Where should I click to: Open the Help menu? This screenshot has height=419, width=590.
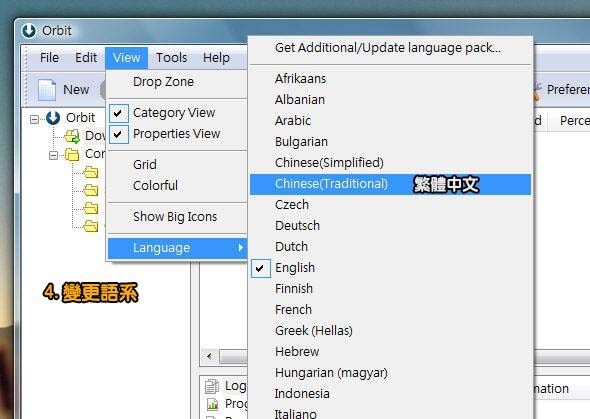point(216,58)
